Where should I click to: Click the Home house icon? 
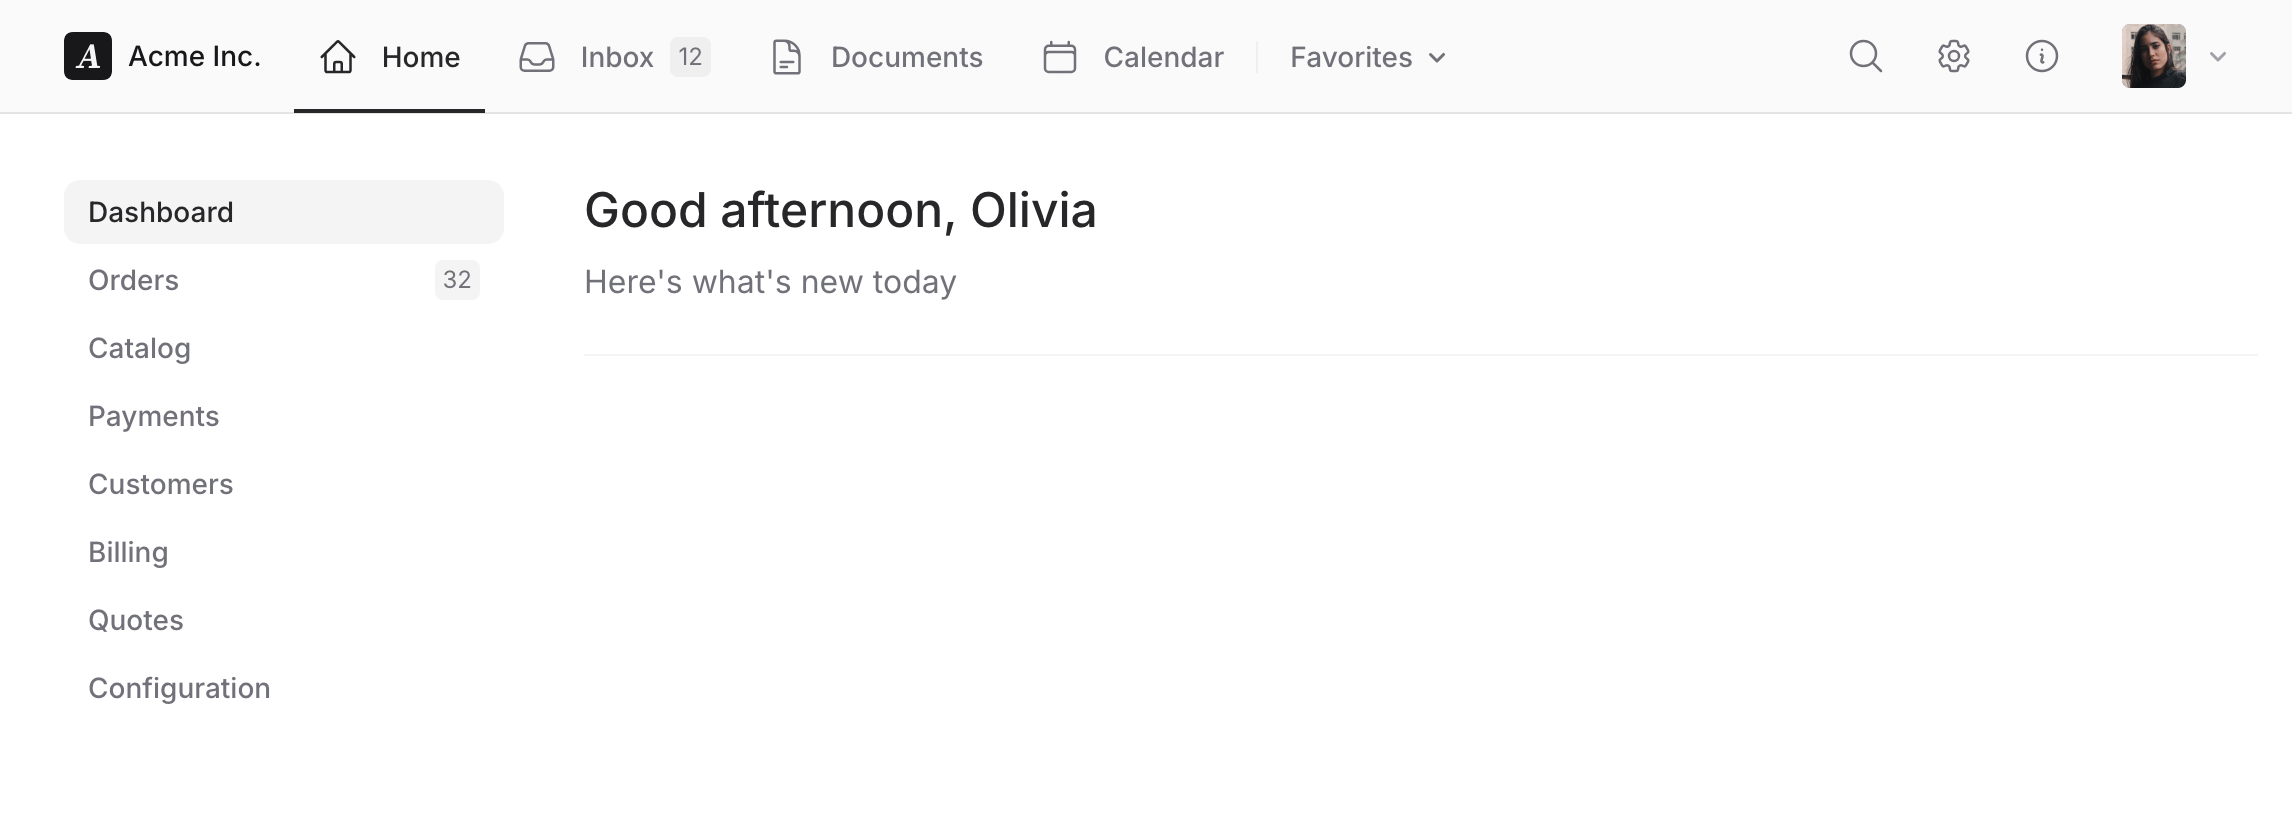(338, 57)
